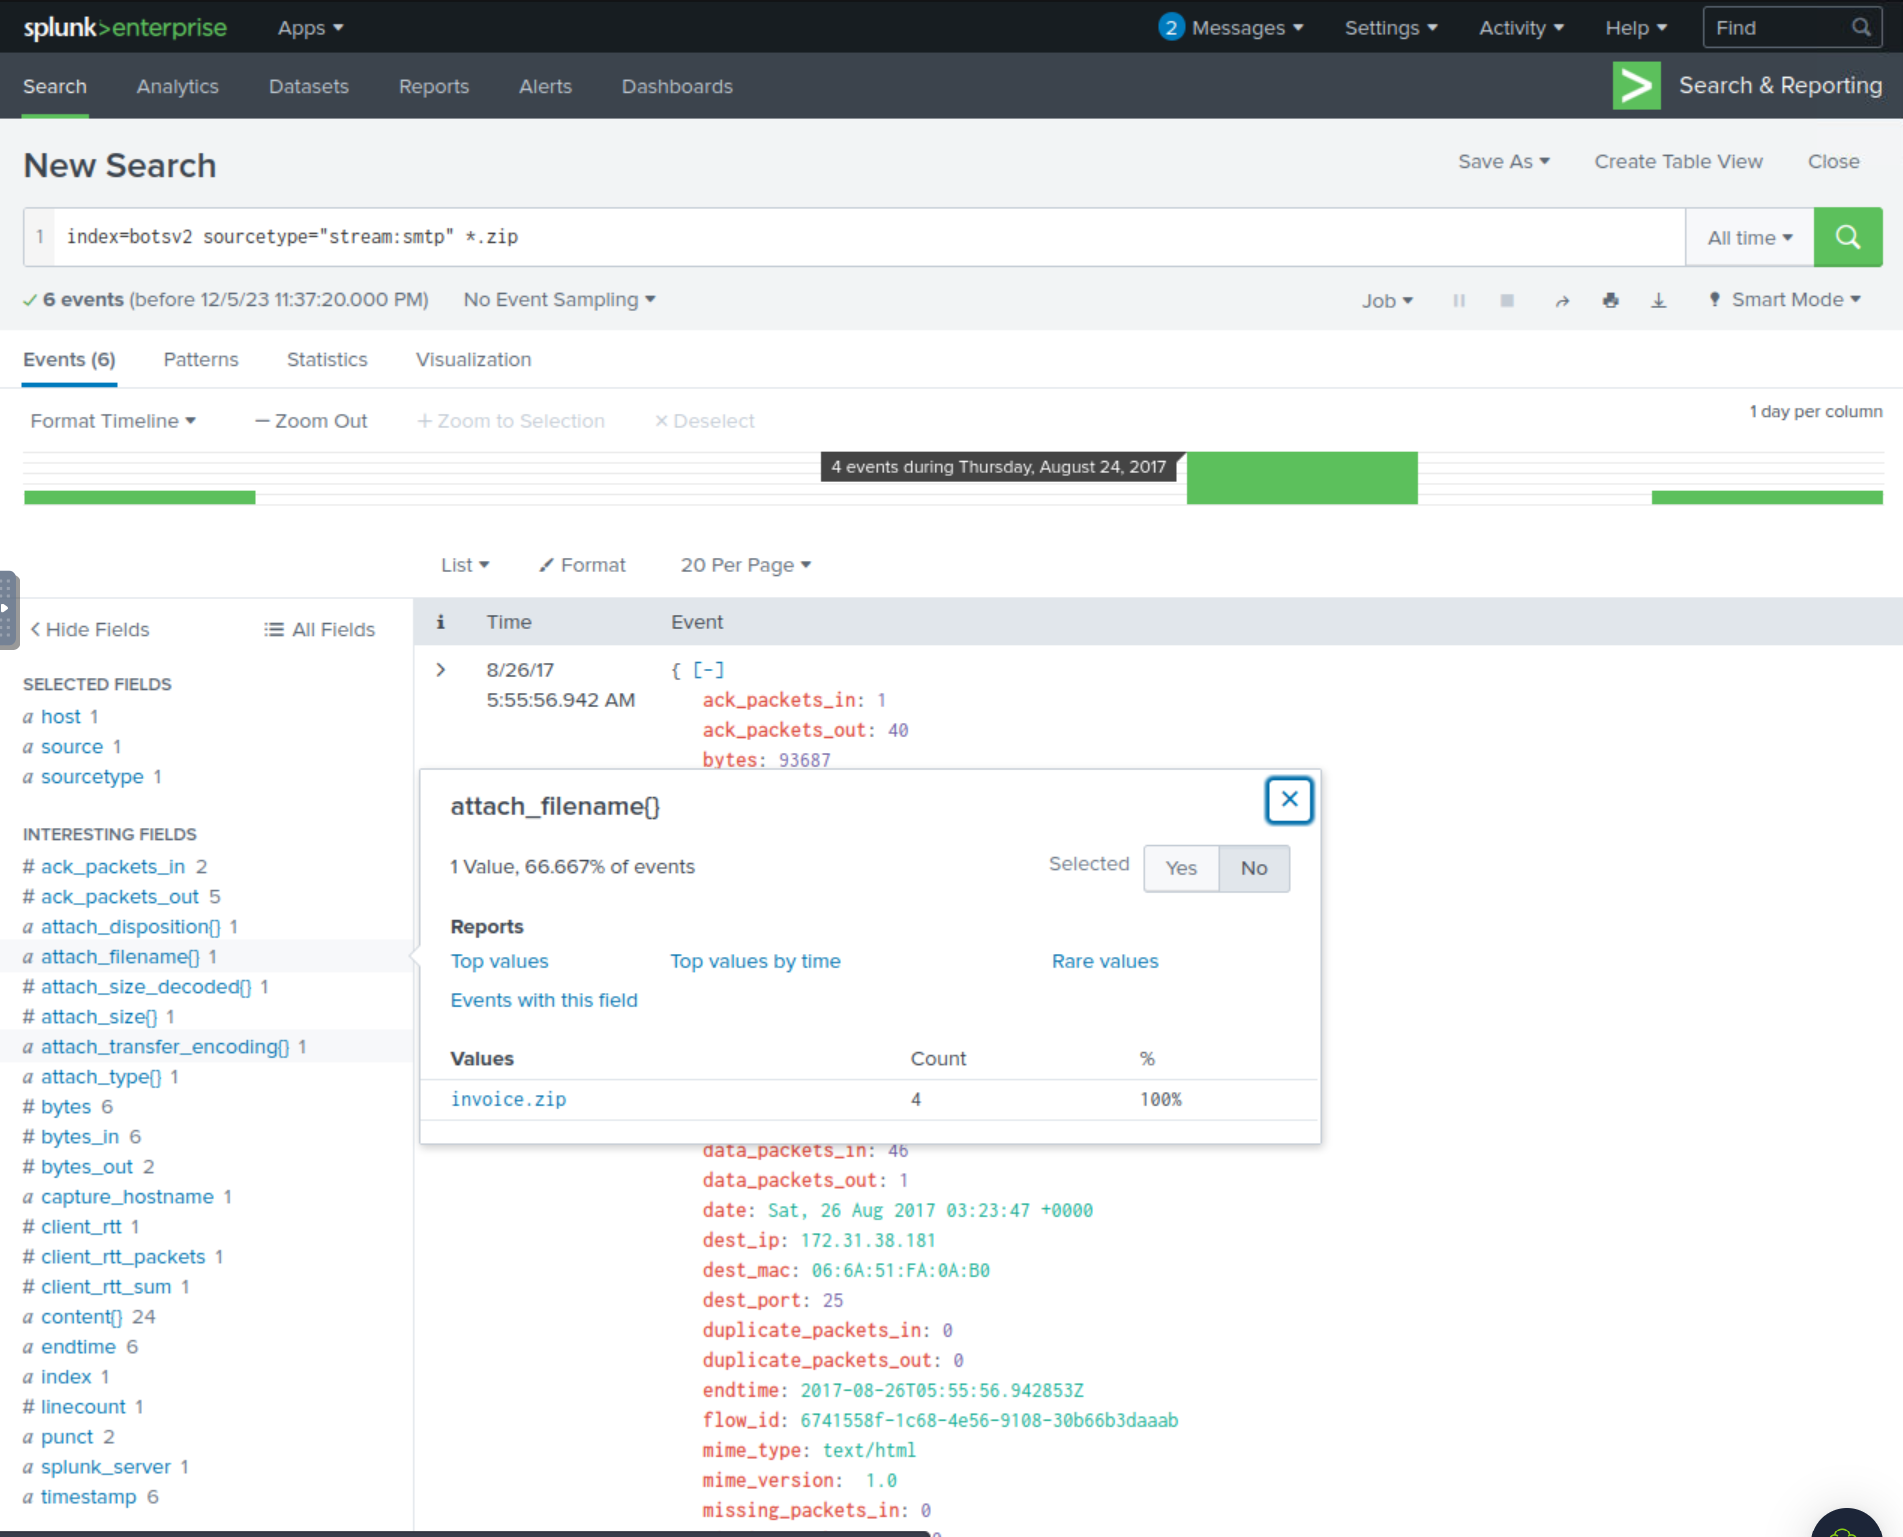Viewport: 1903px width, 1537px height.
Task: Switch to the Patterns tab
Action: click(201, 360)
